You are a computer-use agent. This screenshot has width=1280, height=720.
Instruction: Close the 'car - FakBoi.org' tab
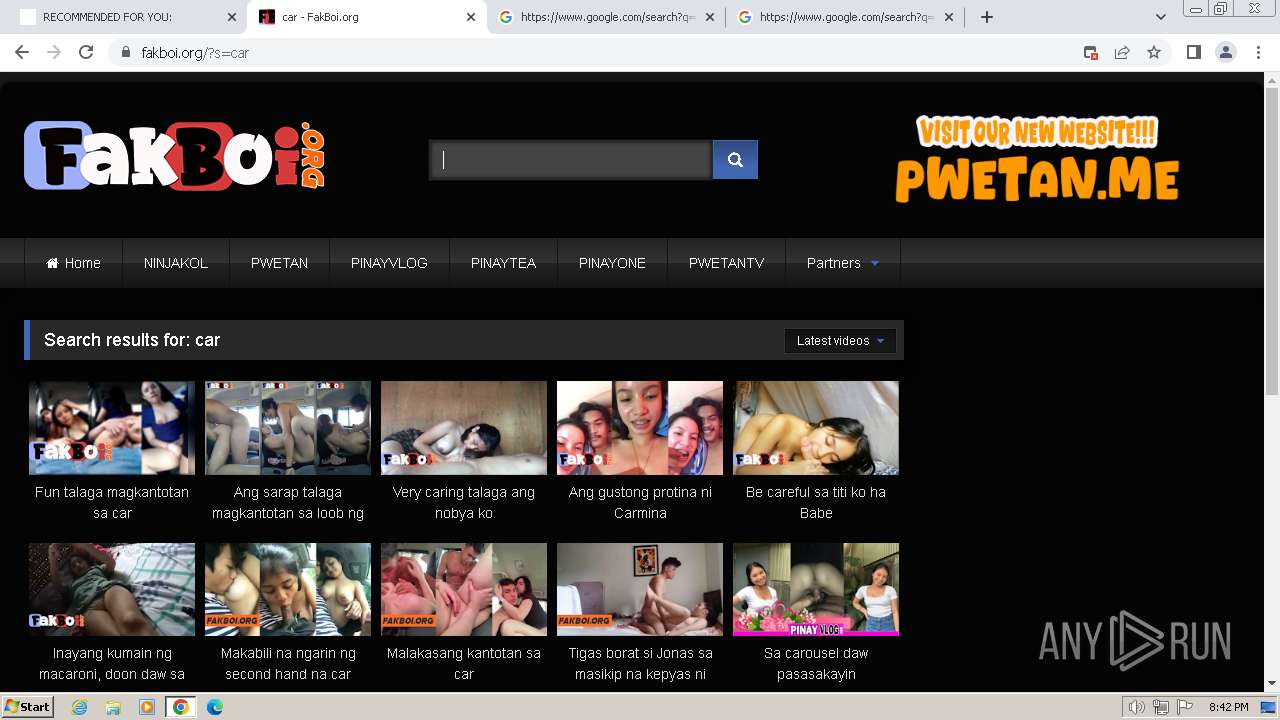[471, 17]
